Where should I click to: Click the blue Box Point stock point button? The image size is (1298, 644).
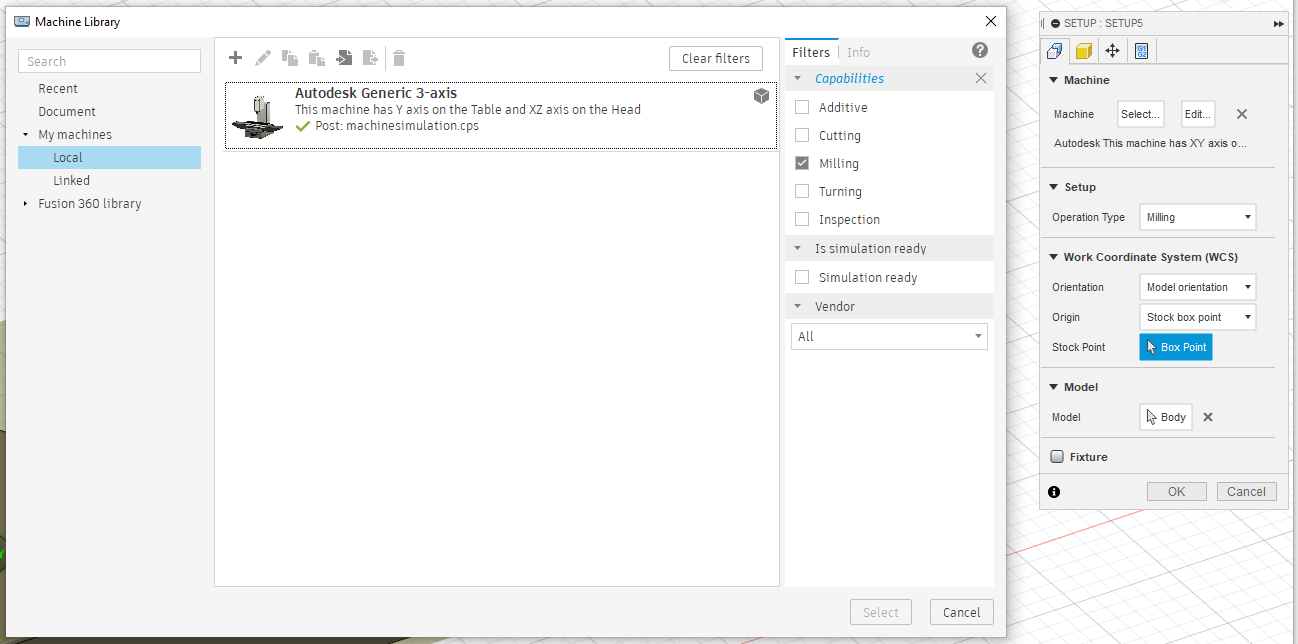coord(1176,347)
